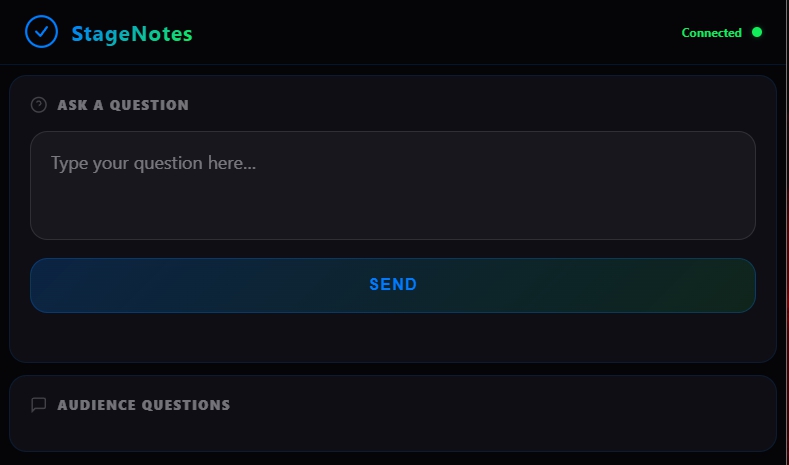This screenshot has width=789, height=465.
Task: Click the StageNotes checkmark logo icon
Action: click(x=41, y=32)
